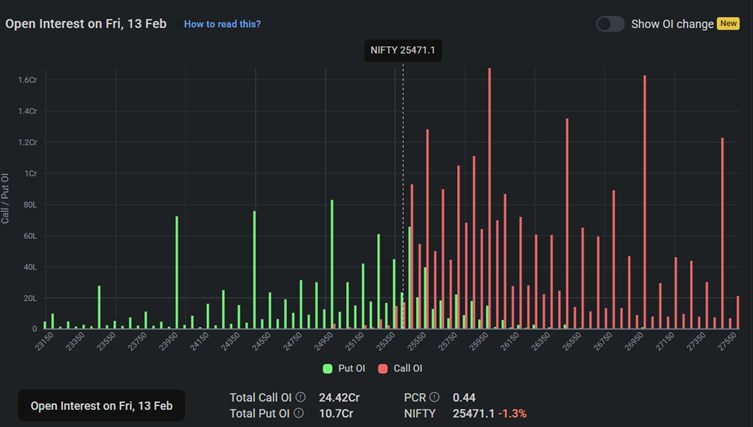The height and width of the screenshot is (427, 753).
Task: Click the info icon beside Total Put OI
Action: pos(298,413)
